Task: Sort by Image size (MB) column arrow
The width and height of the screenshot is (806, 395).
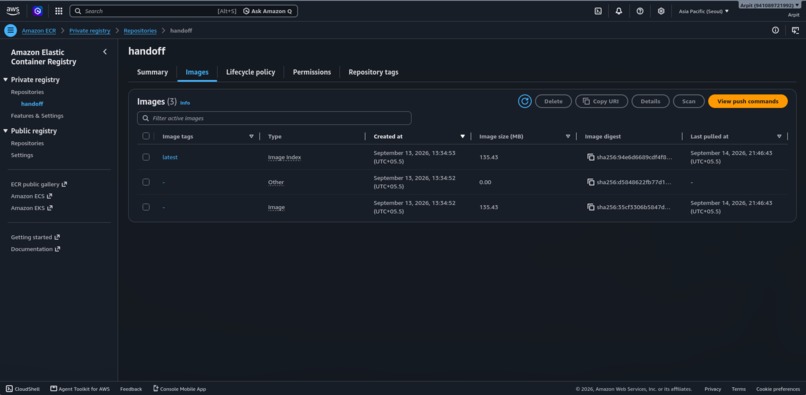Action: click(x=568, y=136)
